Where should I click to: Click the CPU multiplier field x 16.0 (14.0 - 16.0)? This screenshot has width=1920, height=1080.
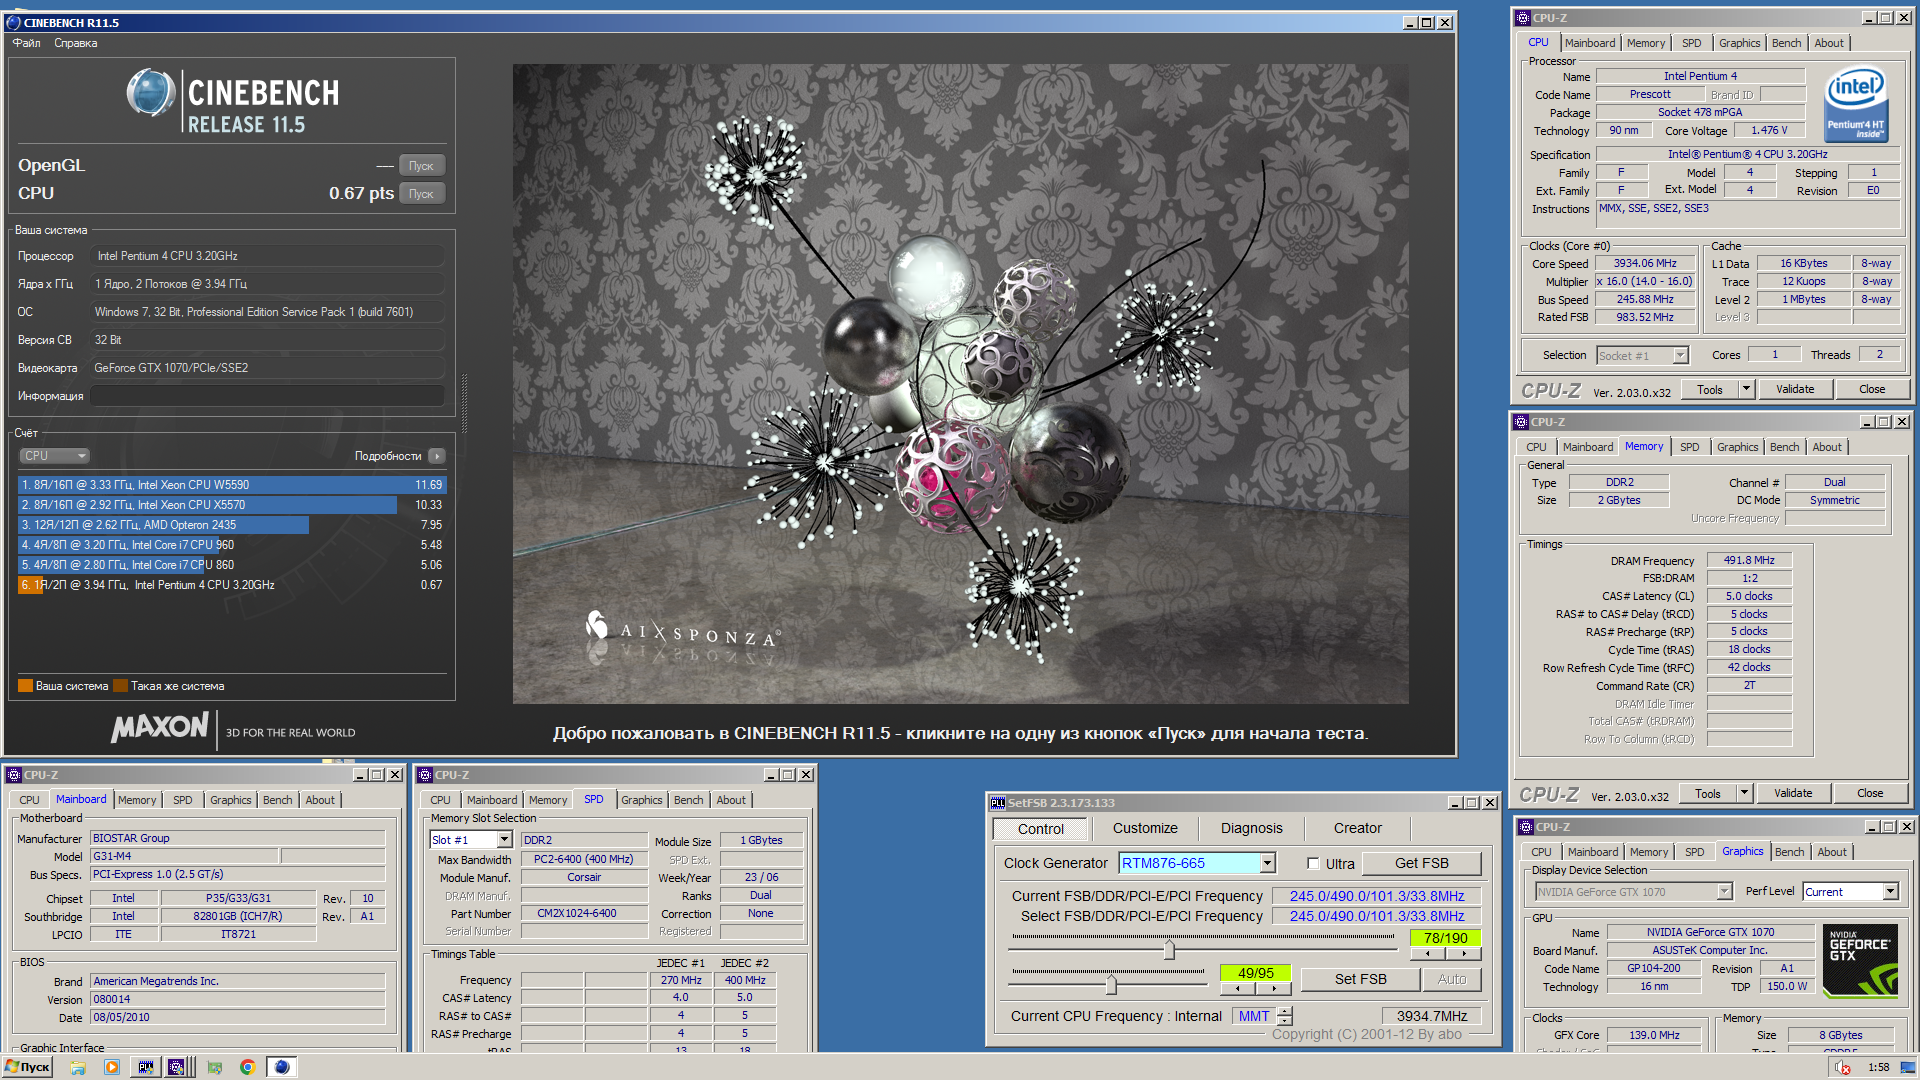pos(1646,282)
